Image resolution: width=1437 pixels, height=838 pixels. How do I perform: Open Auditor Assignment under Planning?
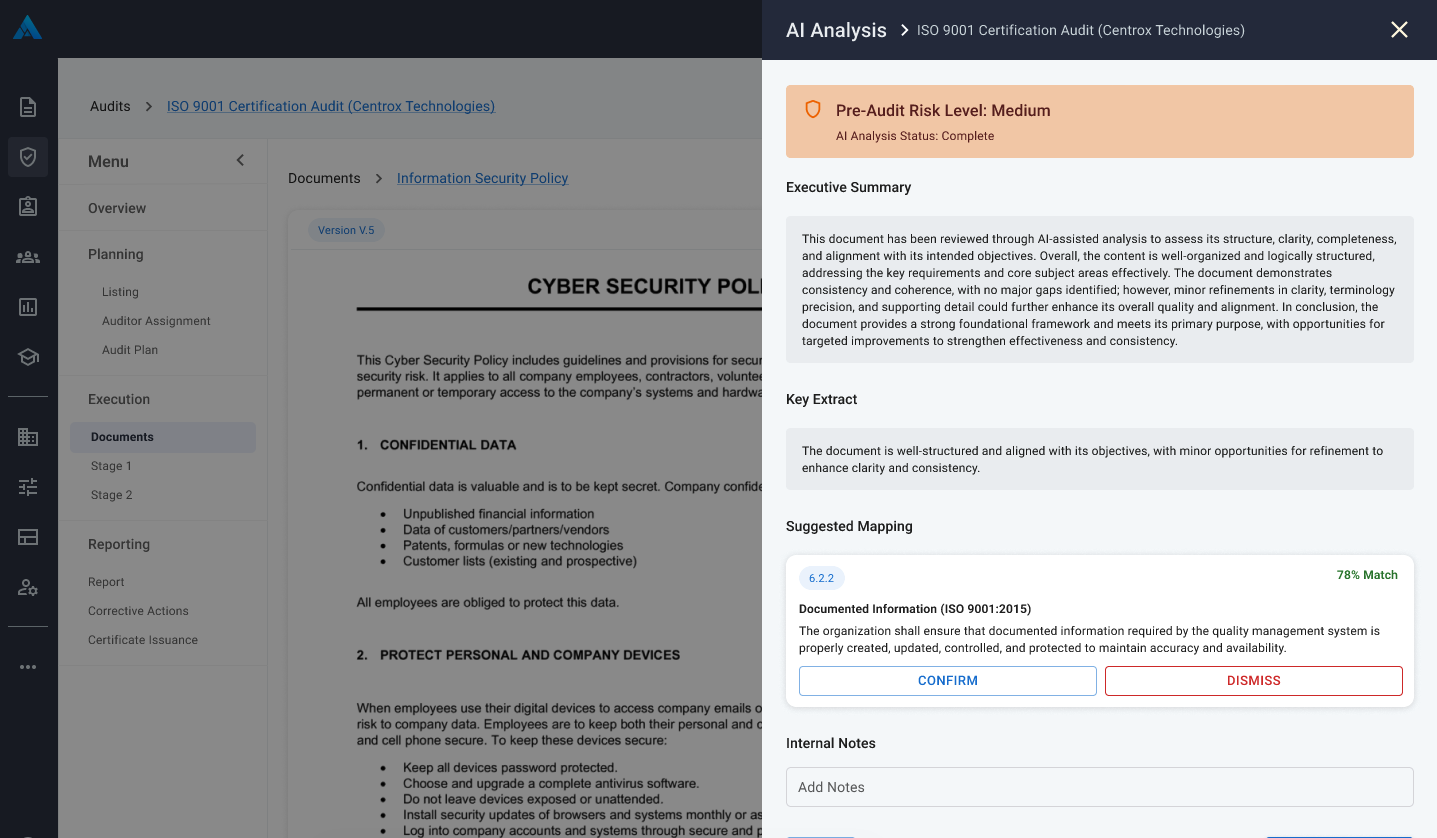(156, 321)
